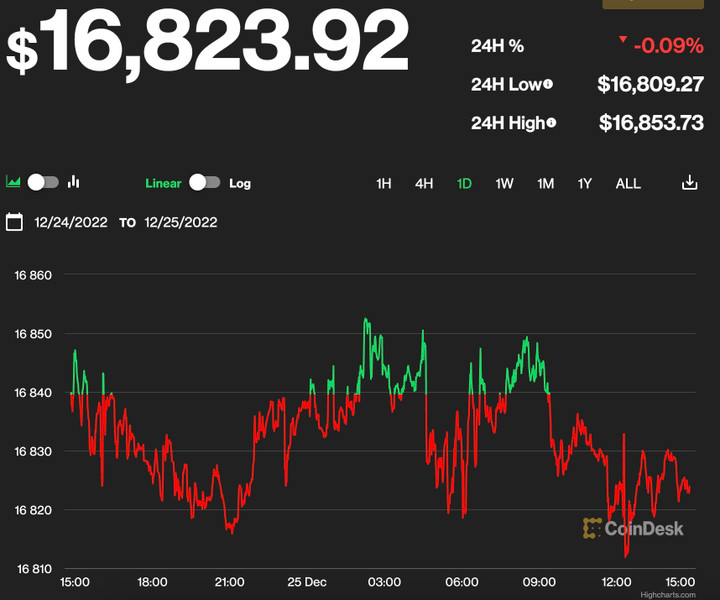This screenshot has width=720, height=600.
Task: Select the Log scale label
Action: [x=240, y=183]
